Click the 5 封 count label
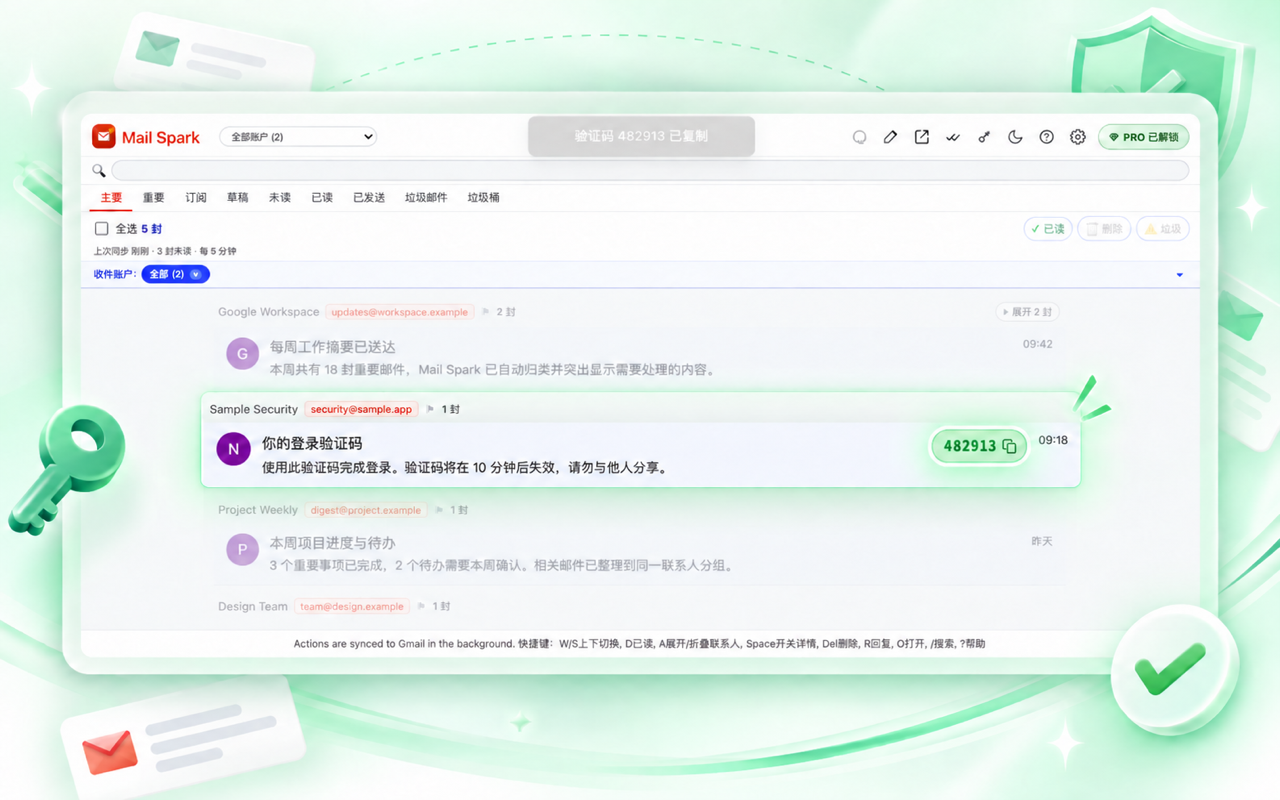The image size is (1280, 800). click(x=151, y=229)
